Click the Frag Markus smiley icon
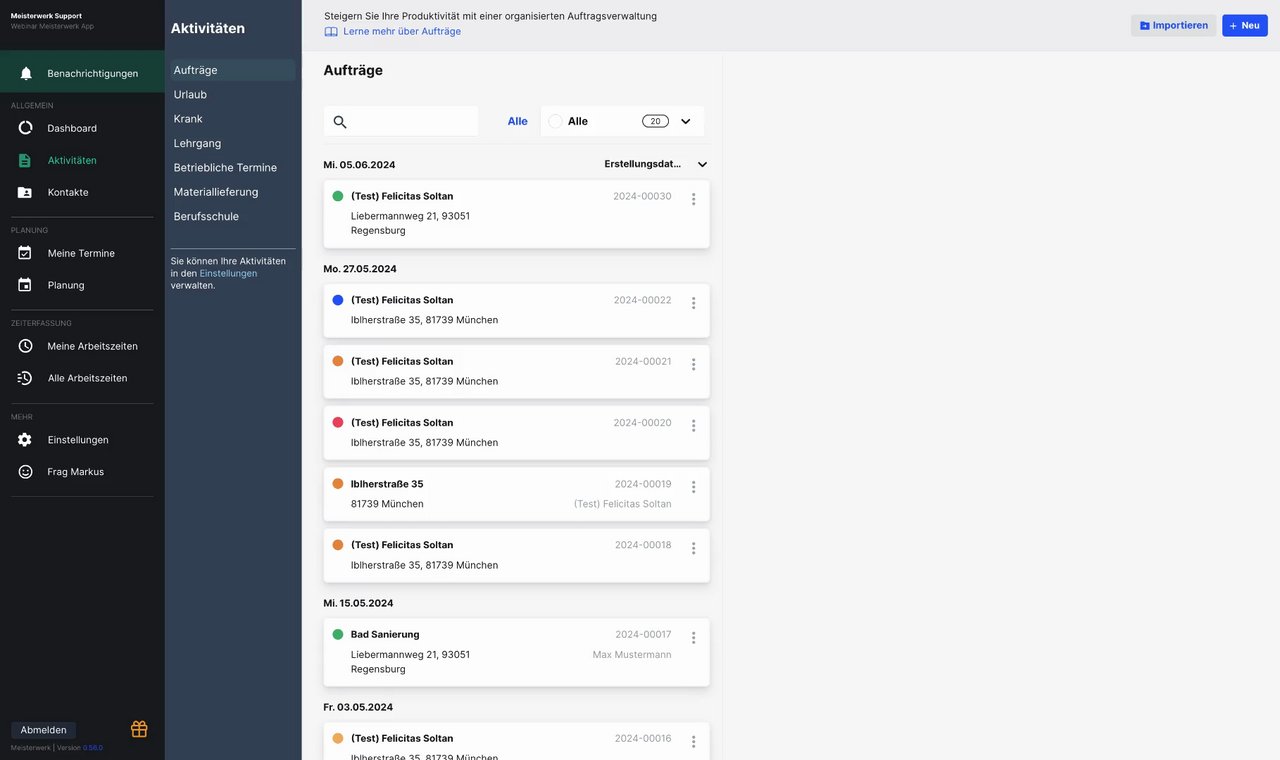1280x760 pixels. pyautogui.click(x=26, y=472)
